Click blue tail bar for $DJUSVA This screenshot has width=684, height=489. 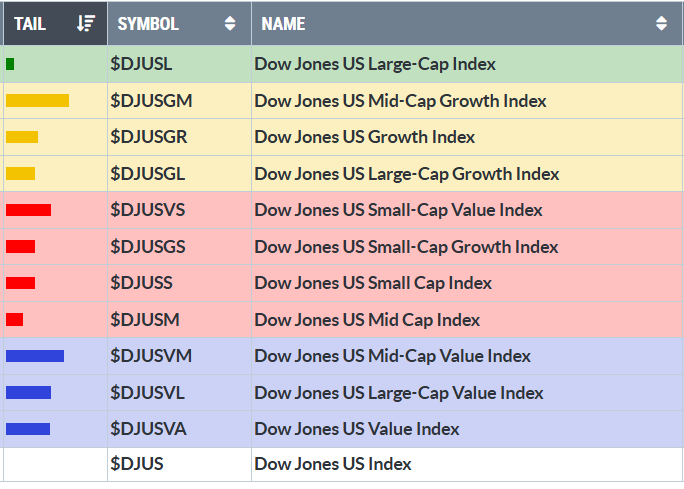coord(28,429)
